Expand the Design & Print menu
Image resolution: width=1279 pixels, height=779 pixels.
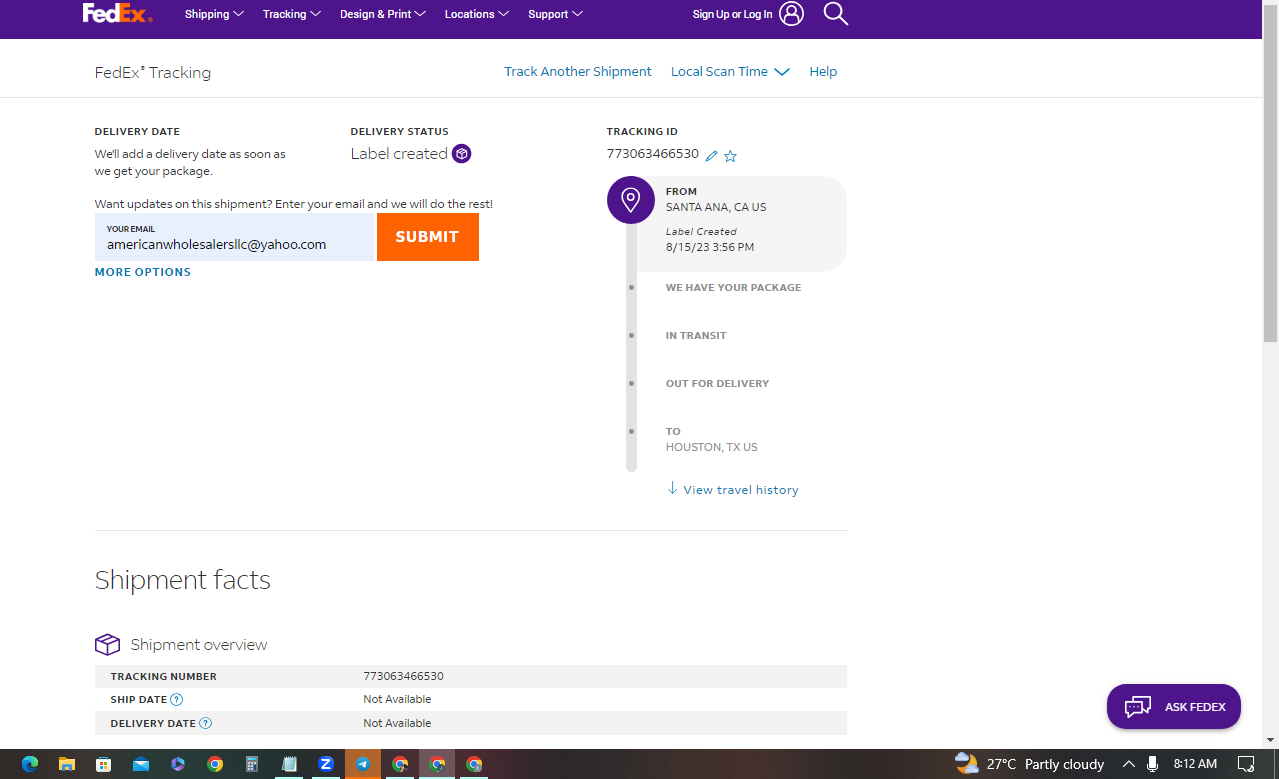click(x=383, y=14)
